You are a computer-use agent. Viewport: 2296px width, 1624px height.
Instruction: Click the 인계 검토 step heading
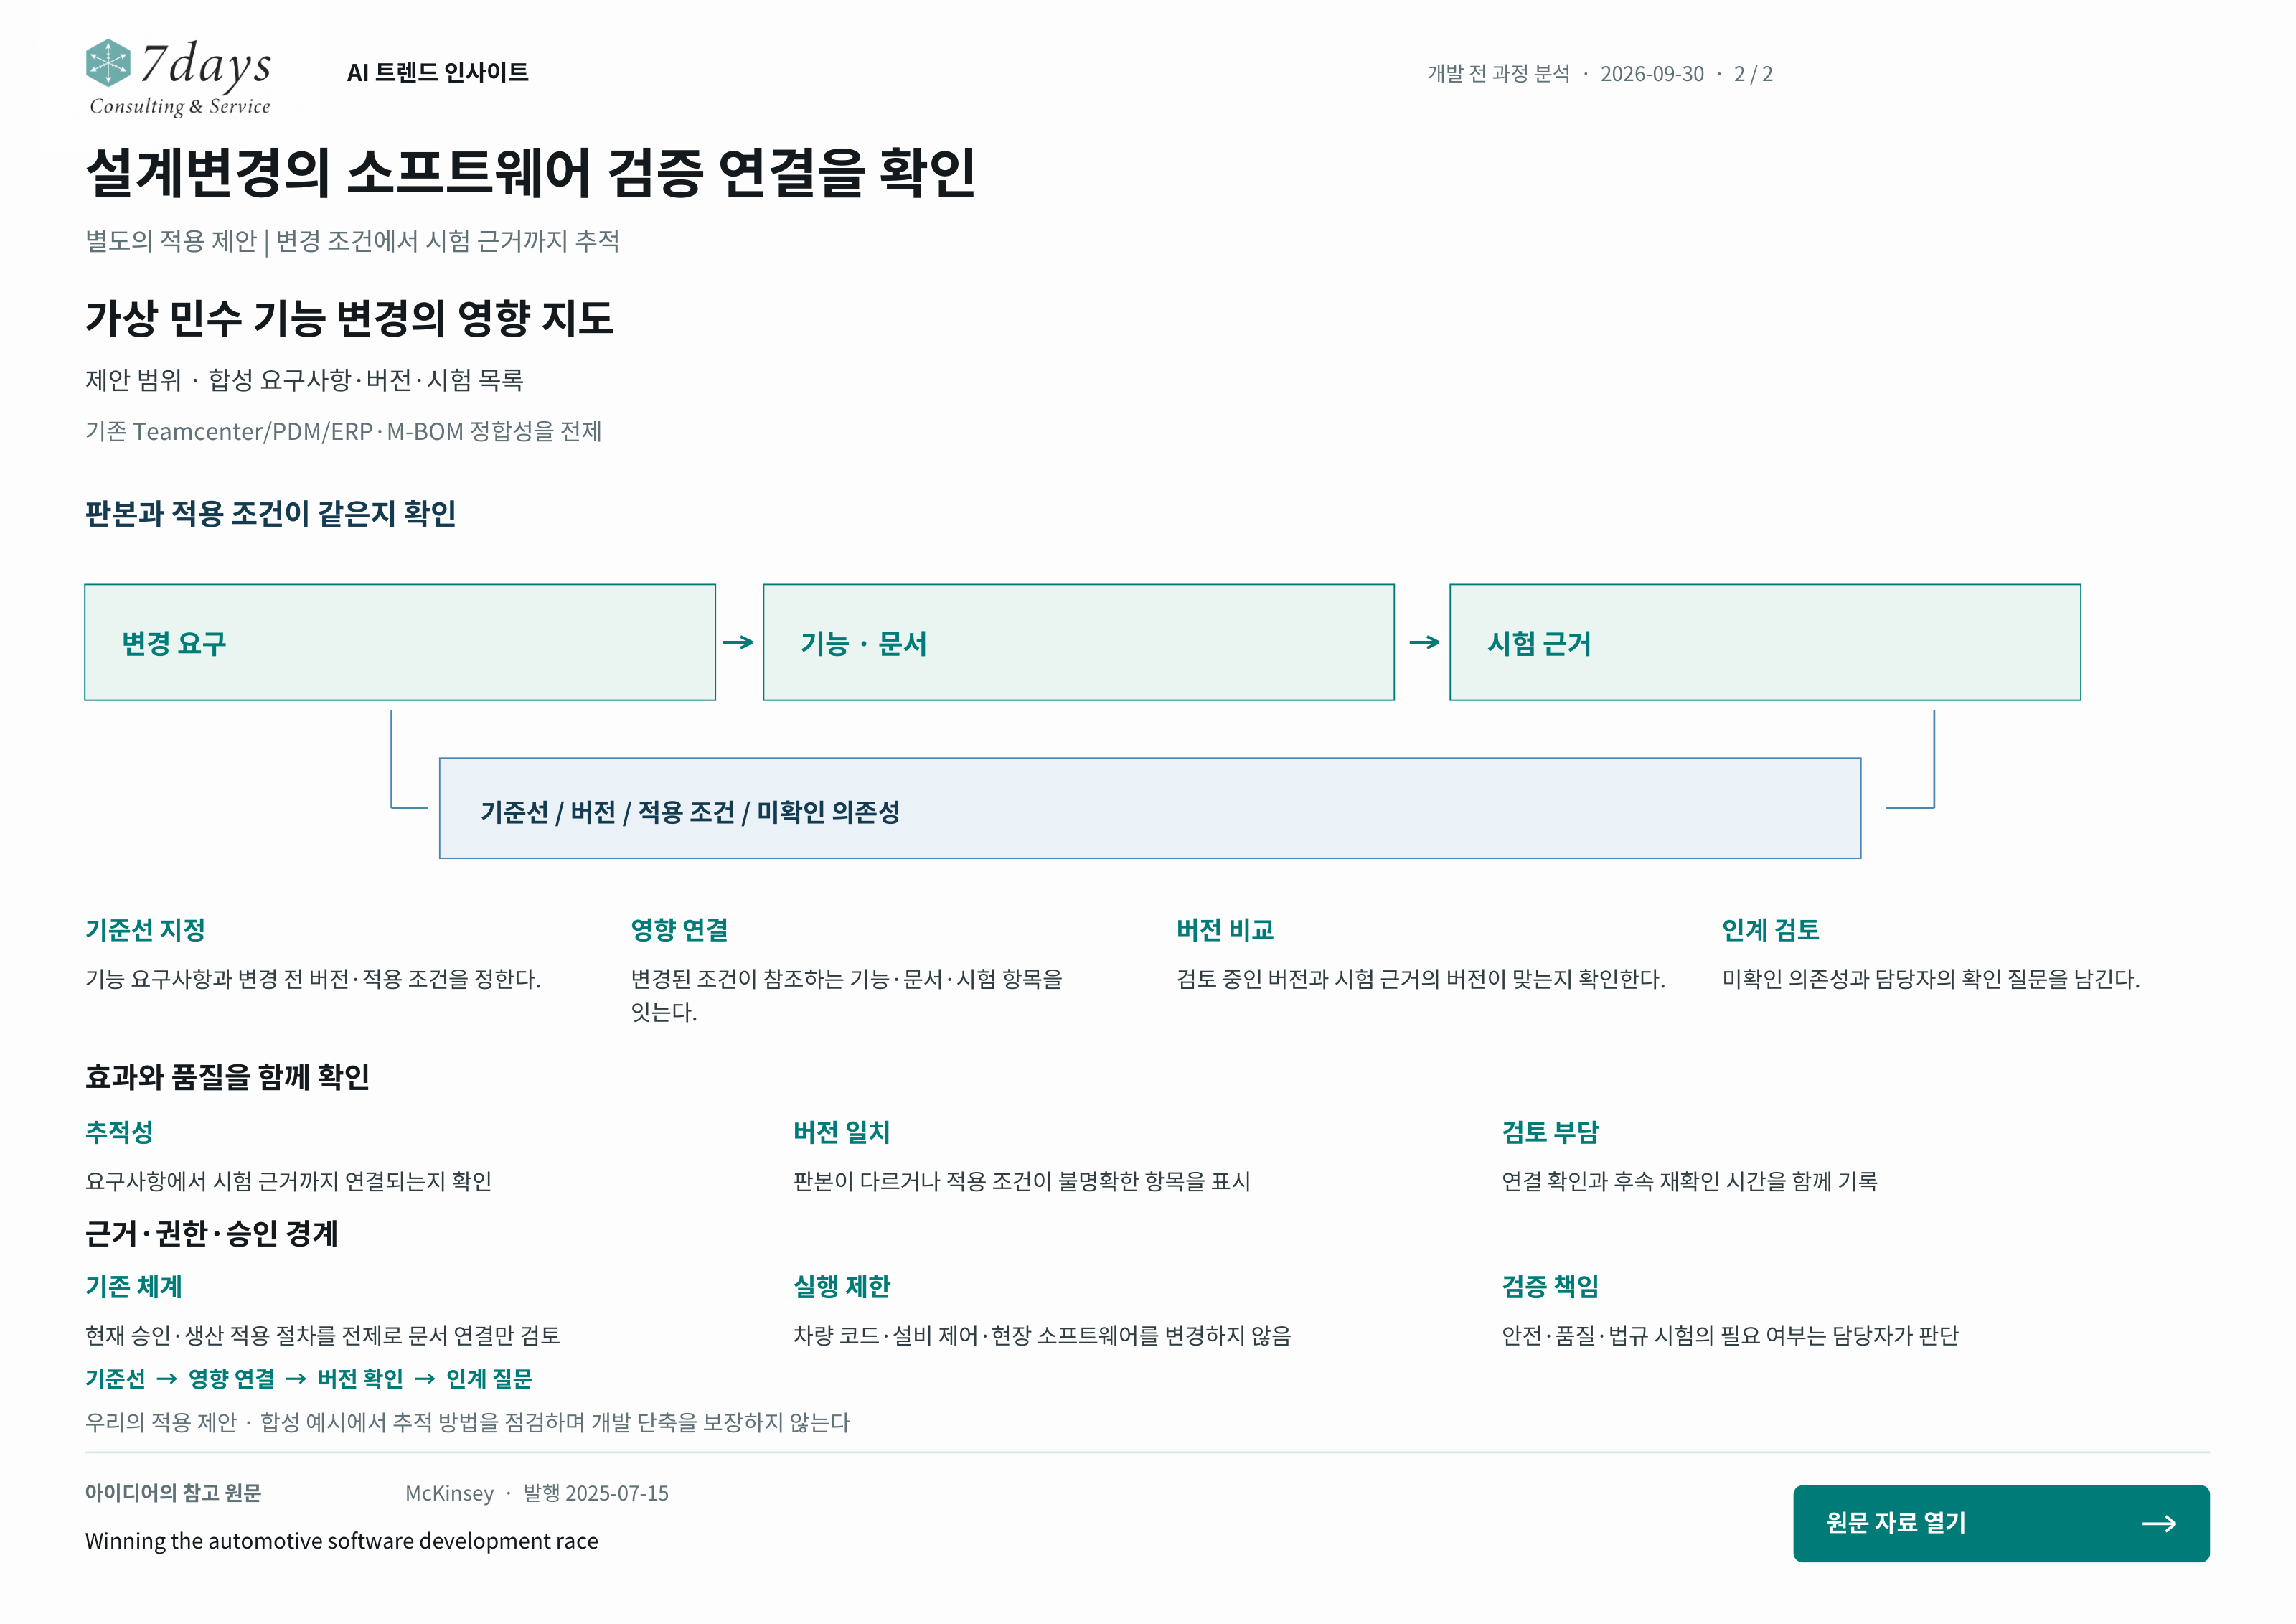click(x=1770, y=930)
